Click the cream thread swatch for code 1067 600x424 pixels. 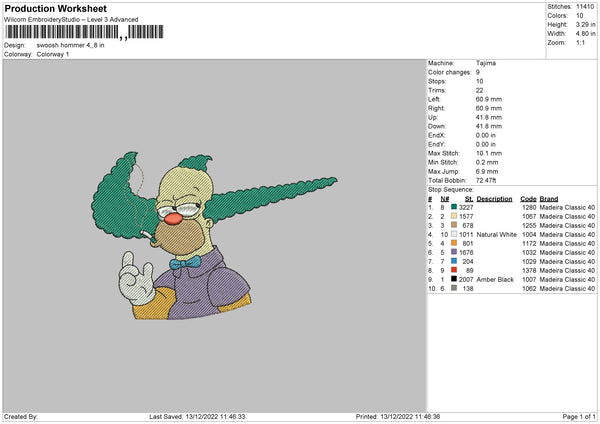[x=454, y=216]
